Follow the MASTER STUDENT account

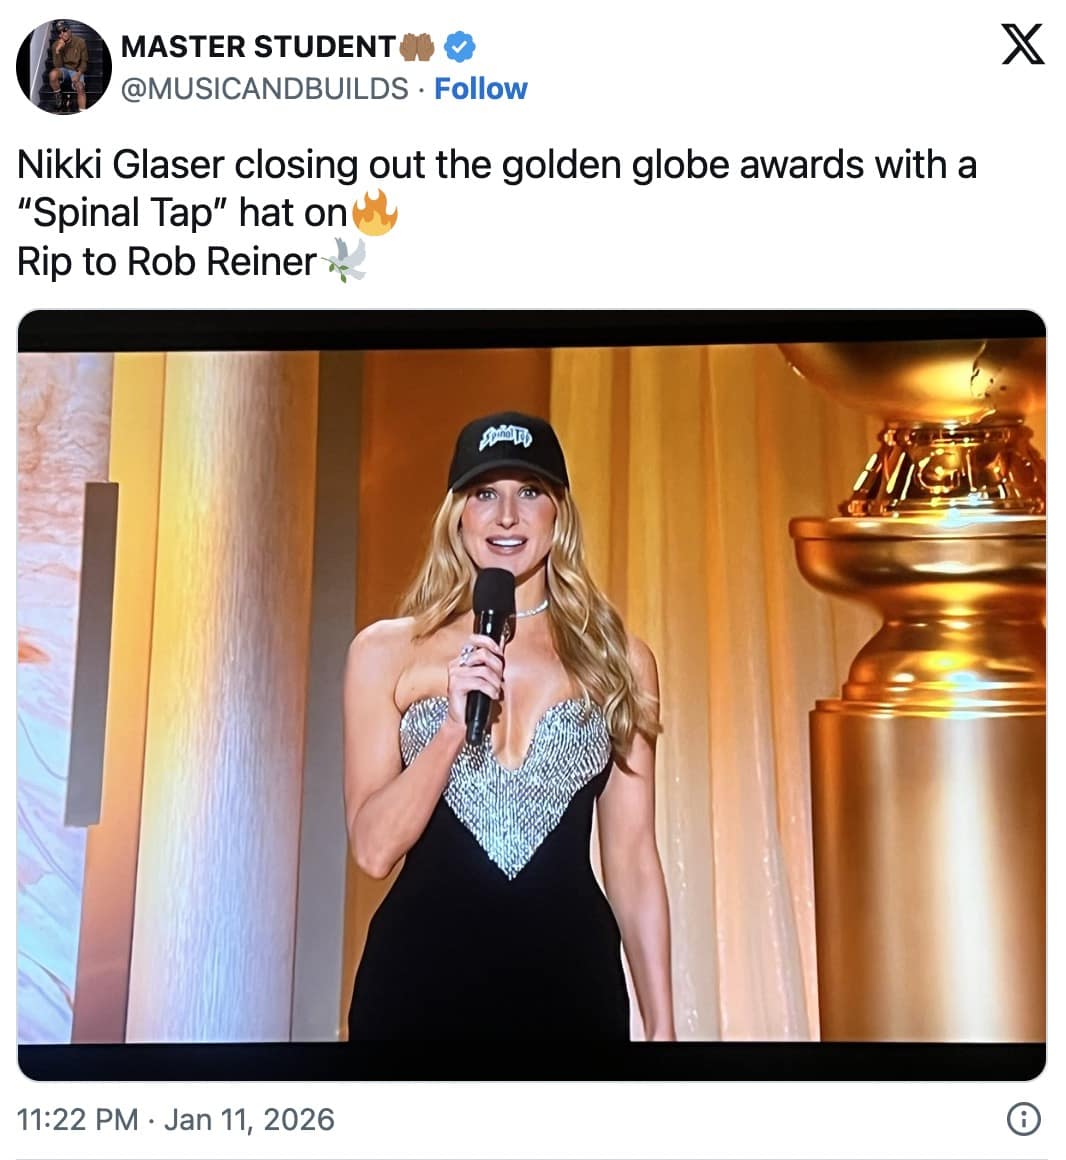click(481, 89)
